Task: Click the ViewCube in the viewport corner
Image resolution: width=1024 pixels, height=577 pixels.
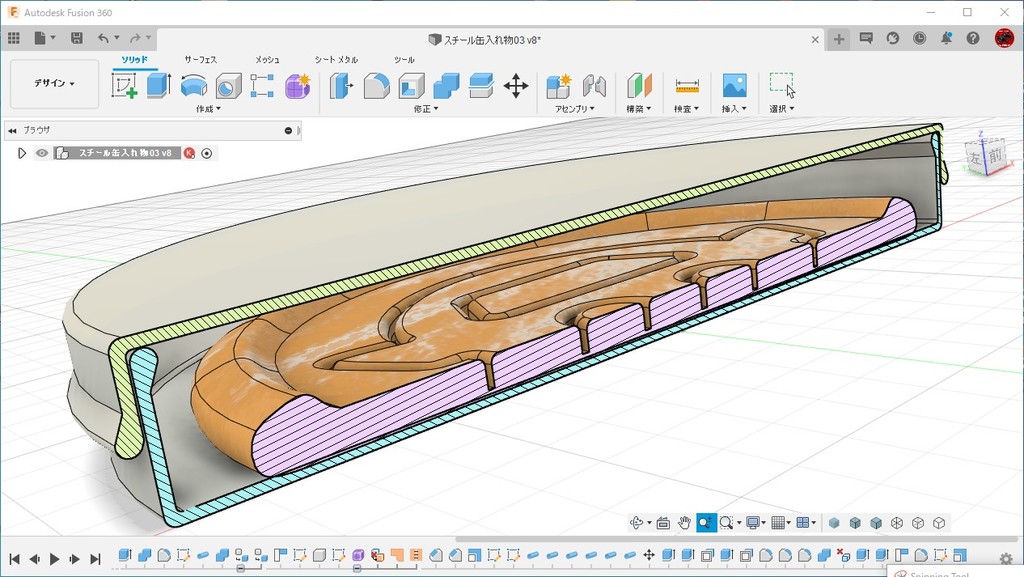Action: 985,156
